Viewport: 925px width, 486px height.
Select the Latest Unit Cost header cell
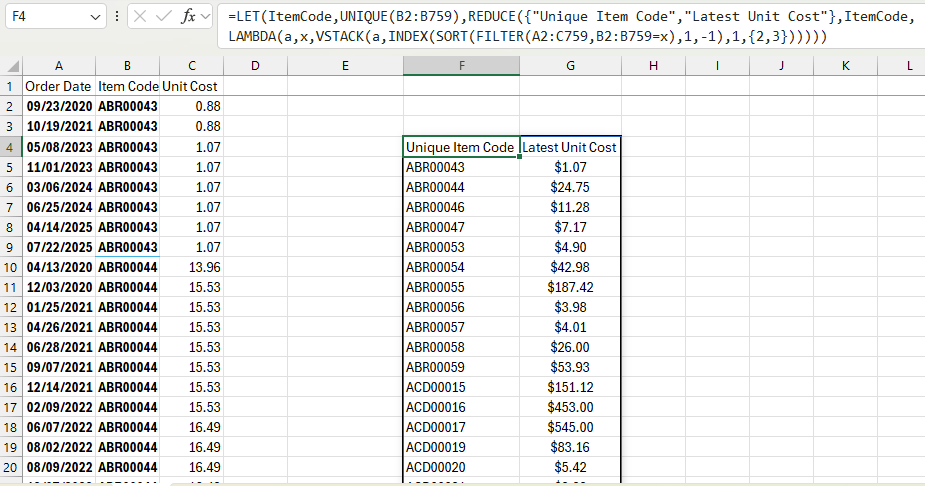tap(570, 147)
